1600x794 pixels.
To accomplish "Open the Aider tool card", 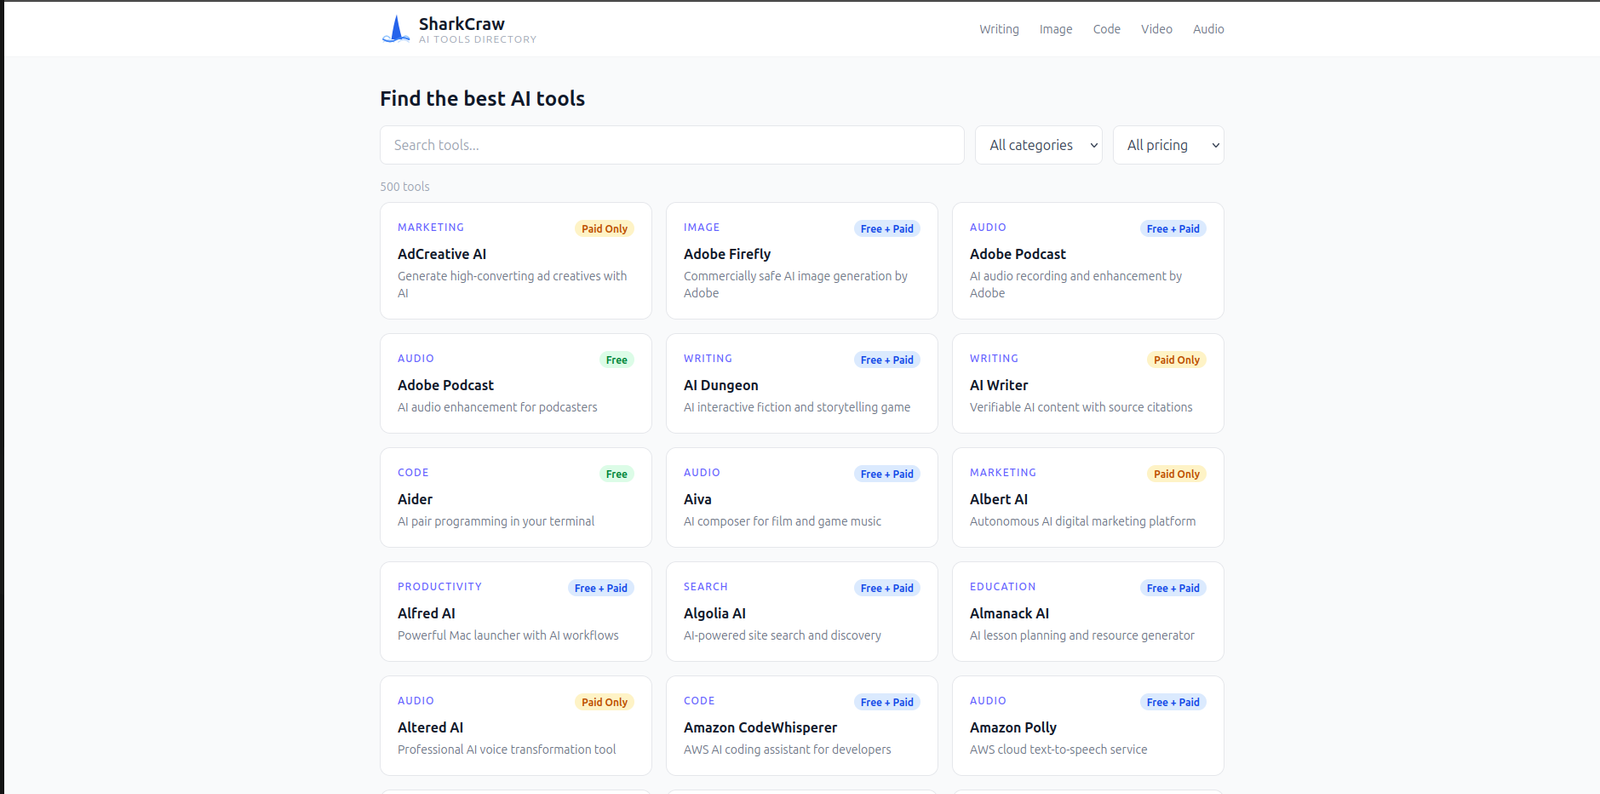I will (516, 497).
